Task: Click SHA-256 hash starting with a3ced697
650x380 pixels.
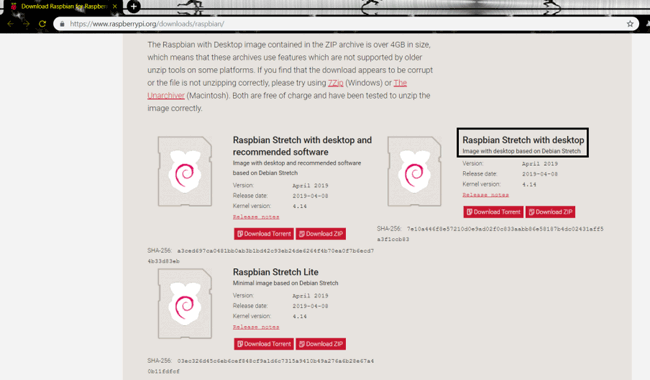Action: tap(261, 256)
